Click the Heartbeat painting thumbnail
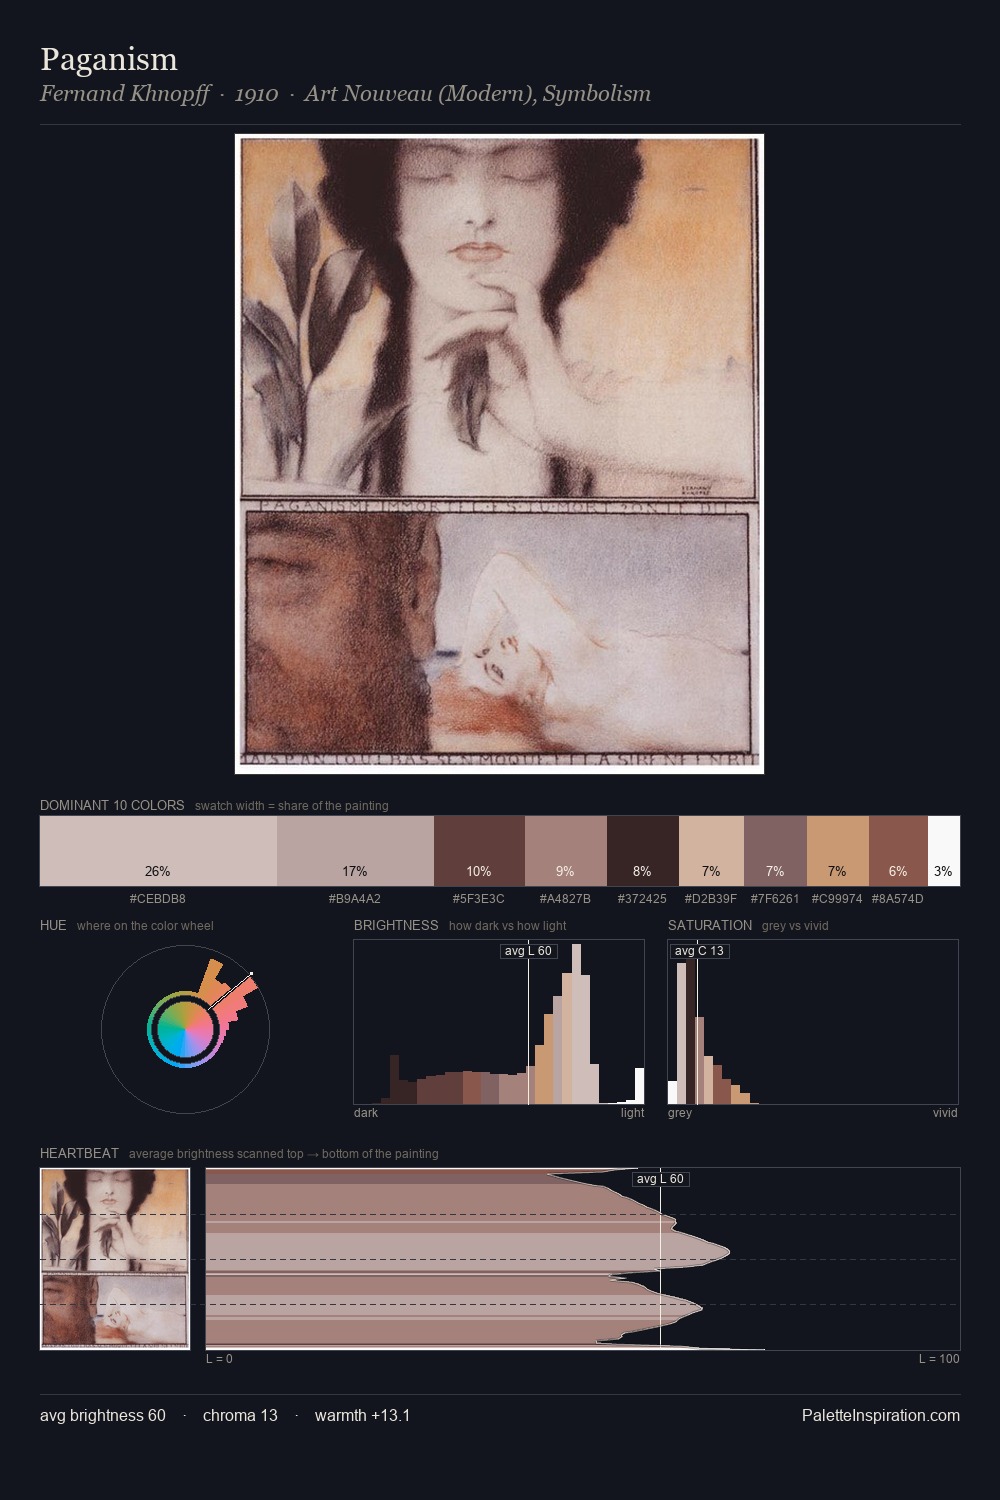 click(115, 1259)
